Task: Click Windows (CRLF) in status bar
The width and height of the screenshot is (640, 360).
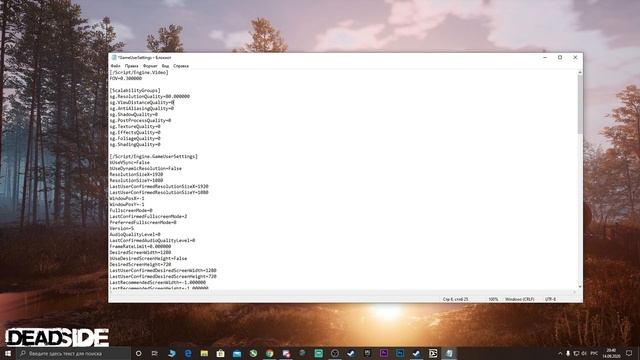Action: pyautogui.click(x=520, y=299)
